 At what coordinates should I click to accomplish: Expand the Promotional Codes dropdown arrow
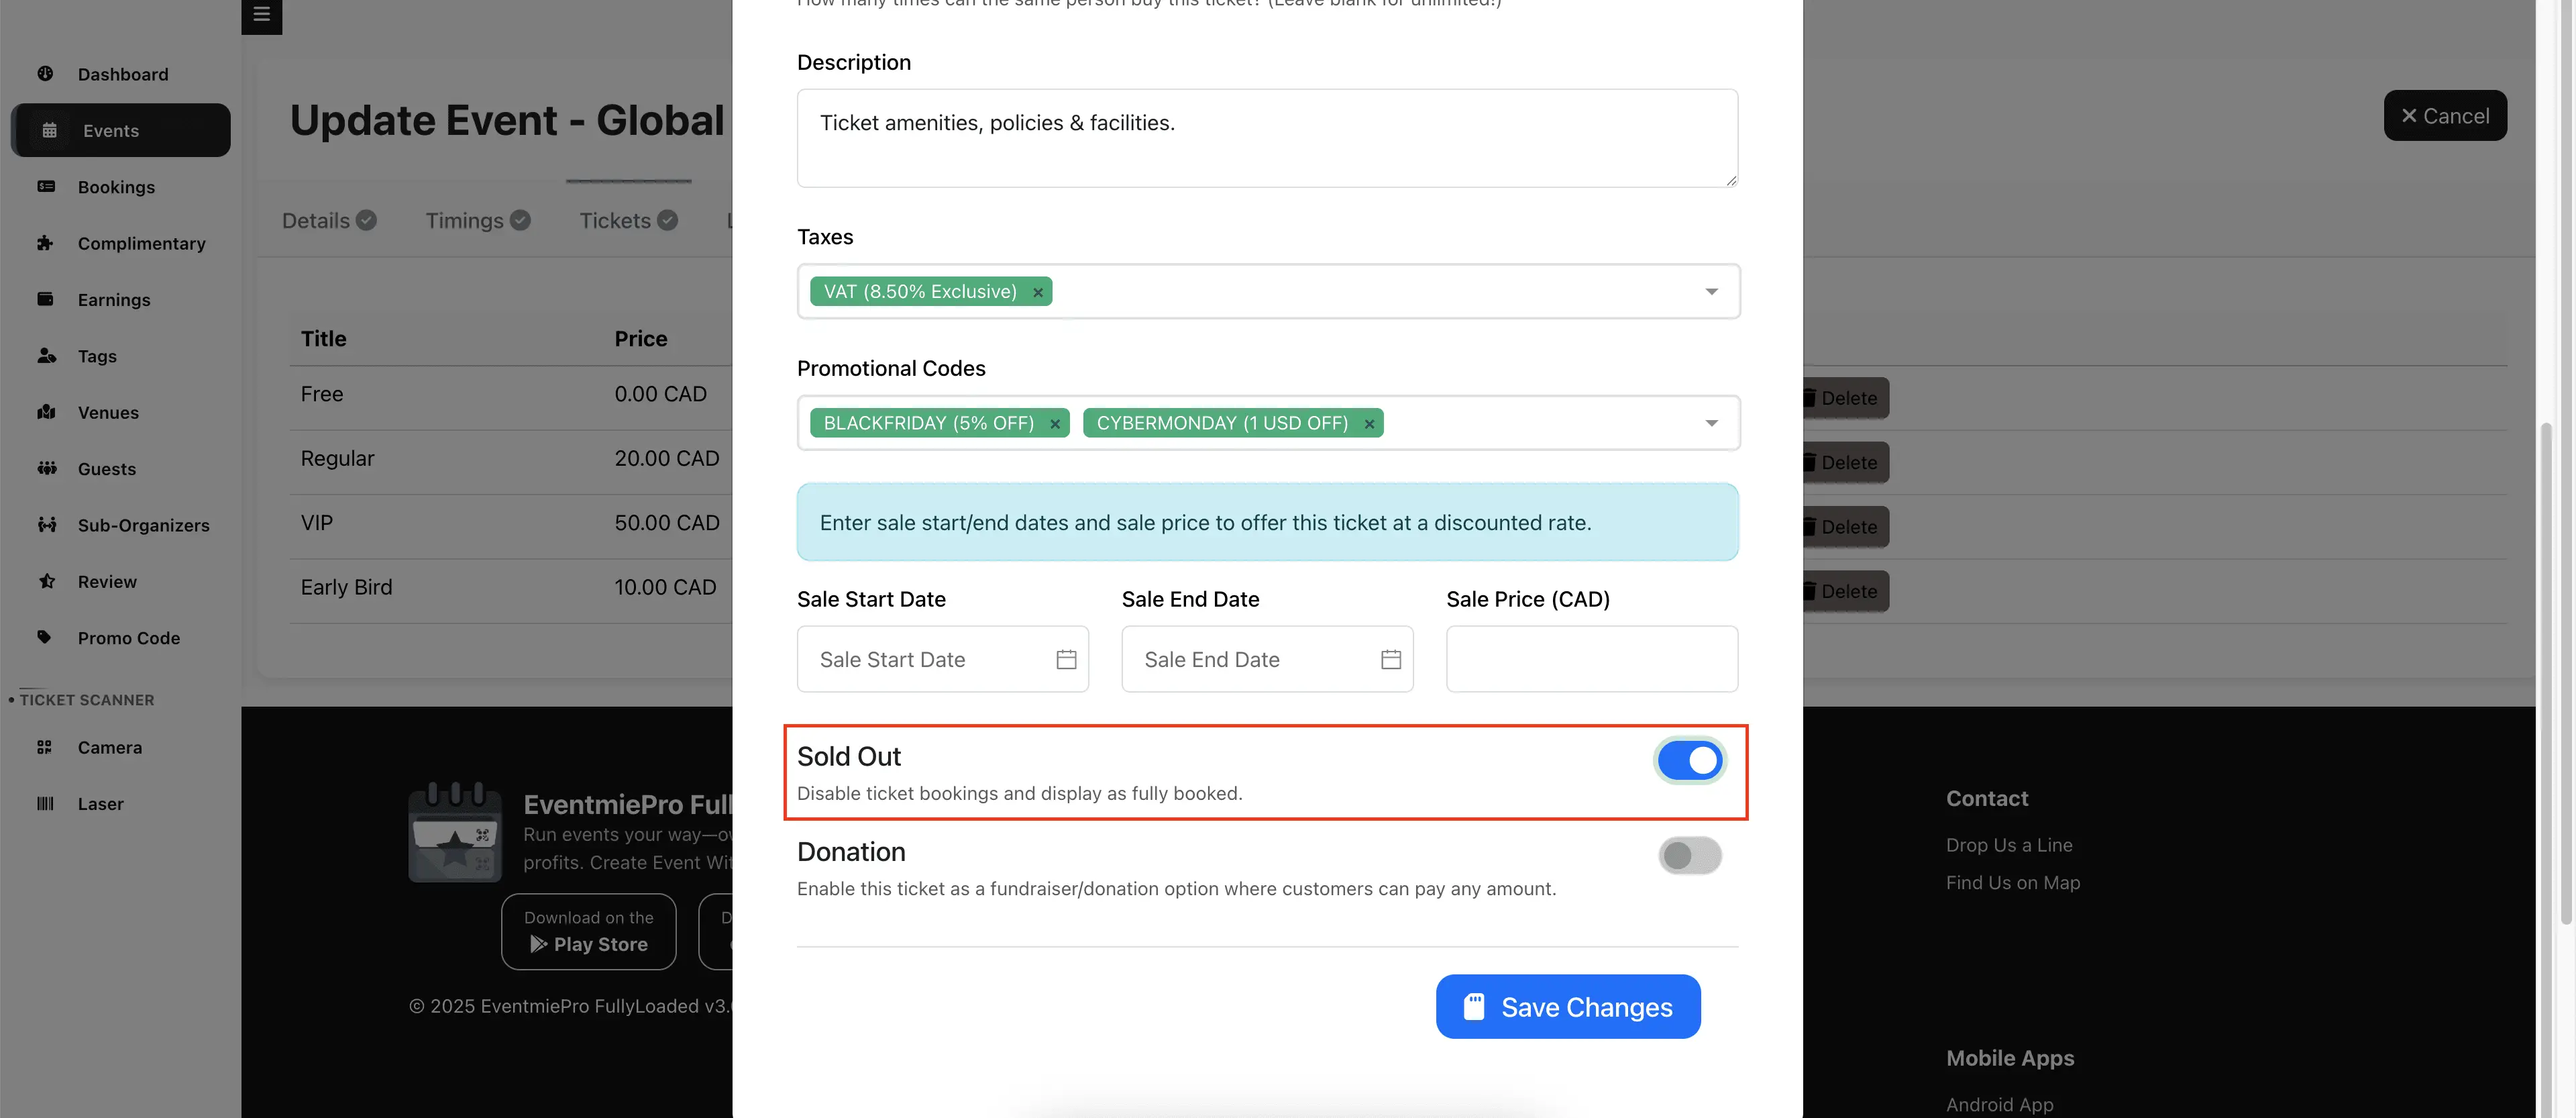tap(1711, 423)
